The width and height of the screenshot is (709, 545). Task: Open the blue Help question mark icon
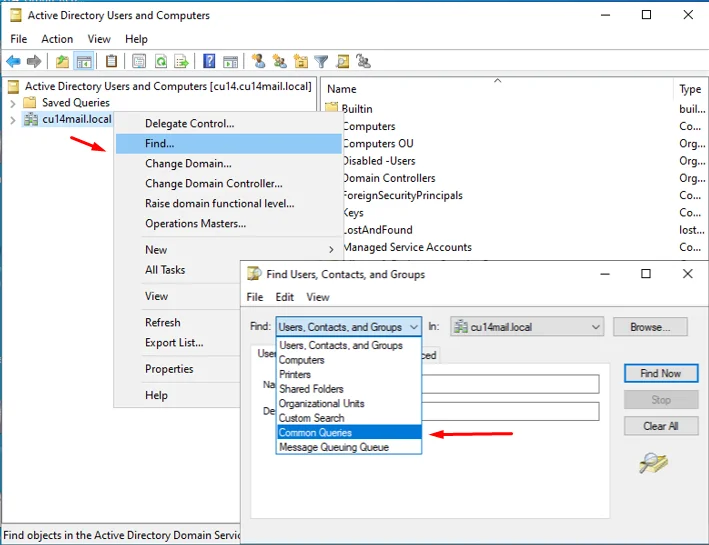click(209, 61)
